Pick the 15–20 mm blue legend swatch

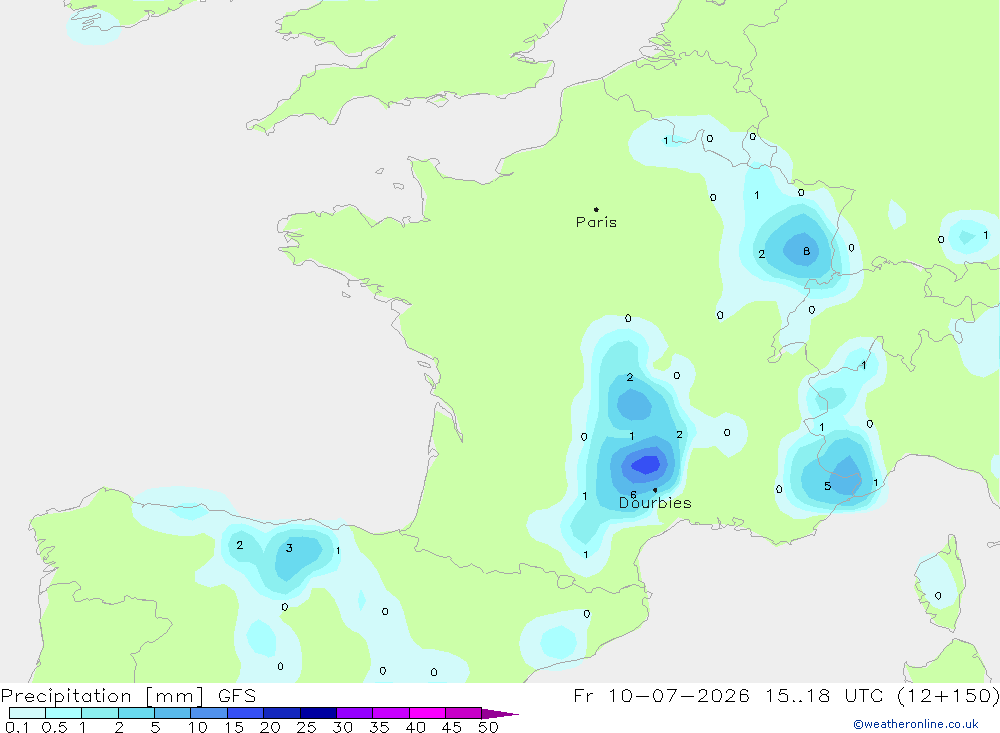[x=246, y=713]
